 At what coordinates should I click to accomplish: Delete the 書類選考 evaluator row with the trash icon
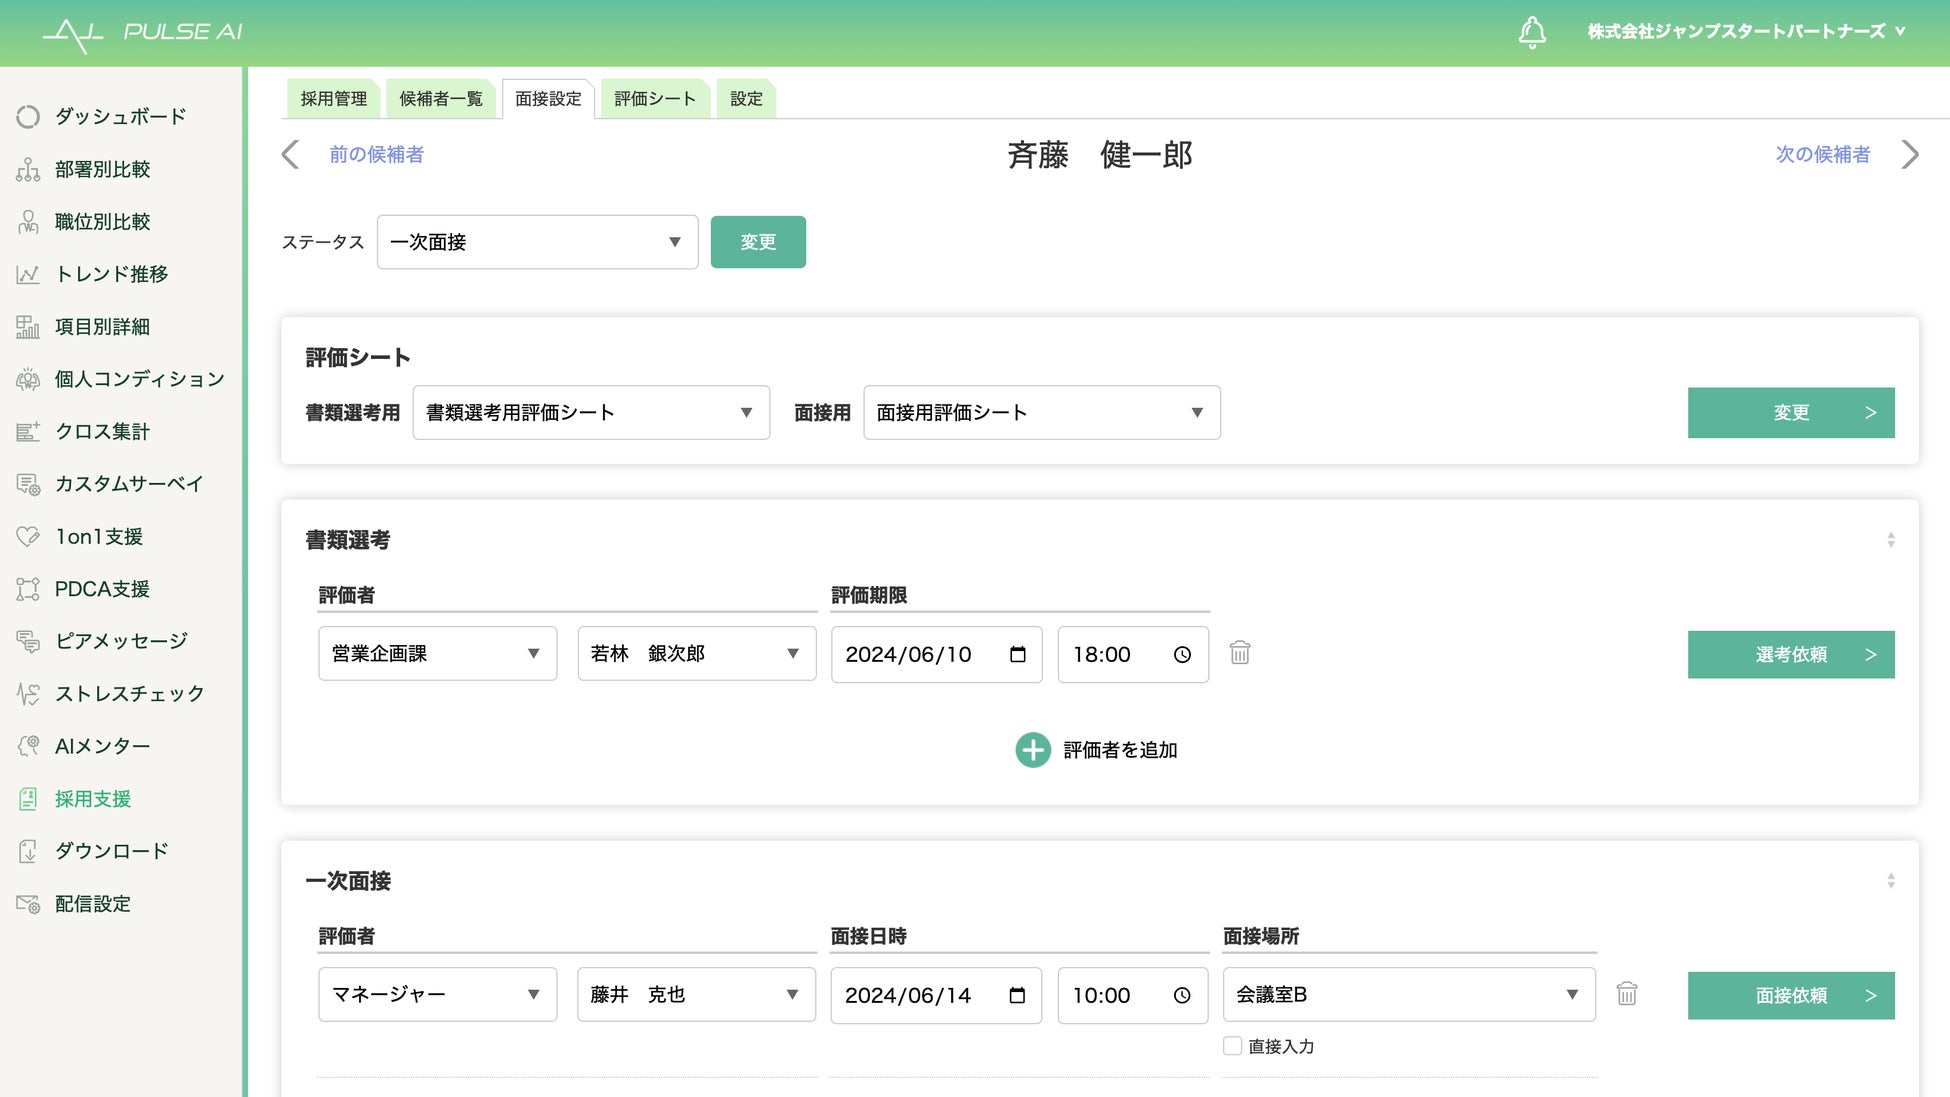[x=1239, y=653]
